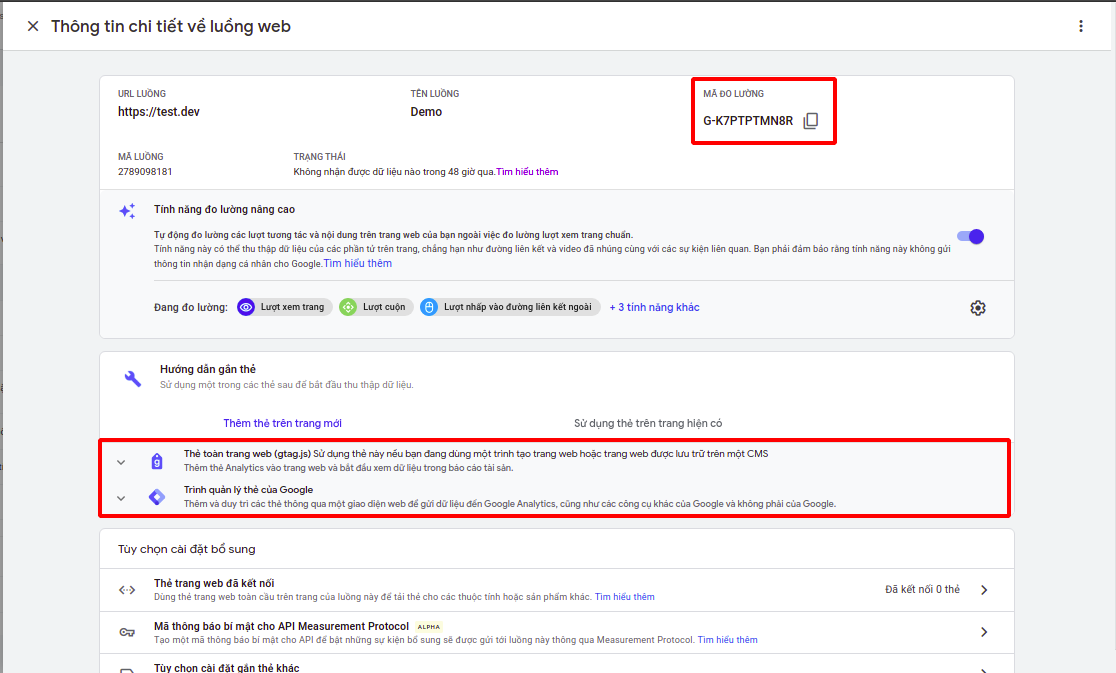Click the gtag.js tag icon
Screen dimensions: 1116x673
157,462
